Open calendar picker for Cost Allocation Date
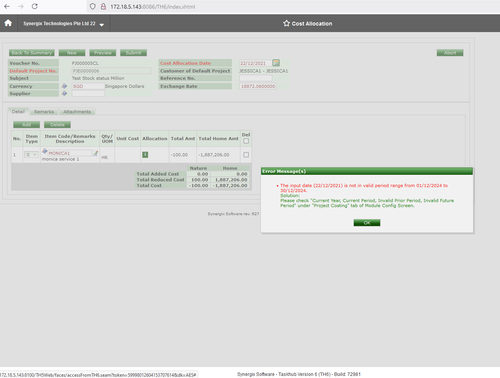The height and width of the screenshot is (378, 500). click(x=276, y=63)
